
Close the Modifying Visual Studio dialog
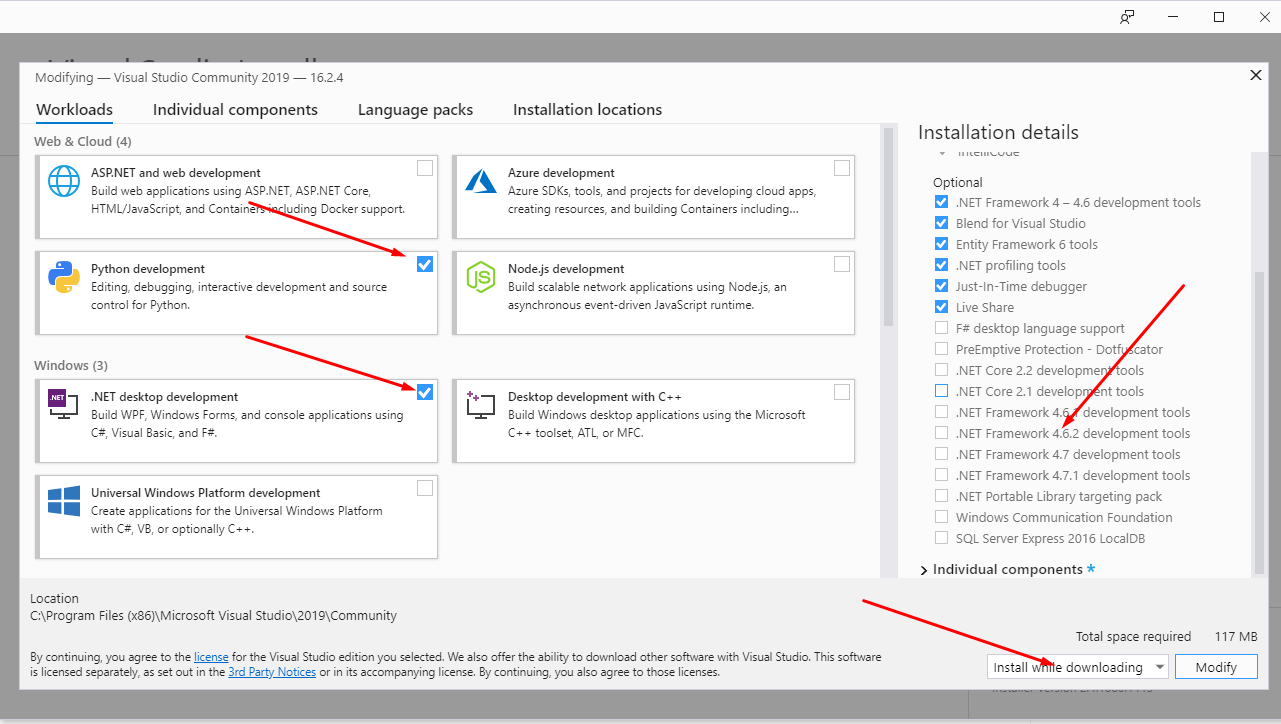click(1256, 75)
